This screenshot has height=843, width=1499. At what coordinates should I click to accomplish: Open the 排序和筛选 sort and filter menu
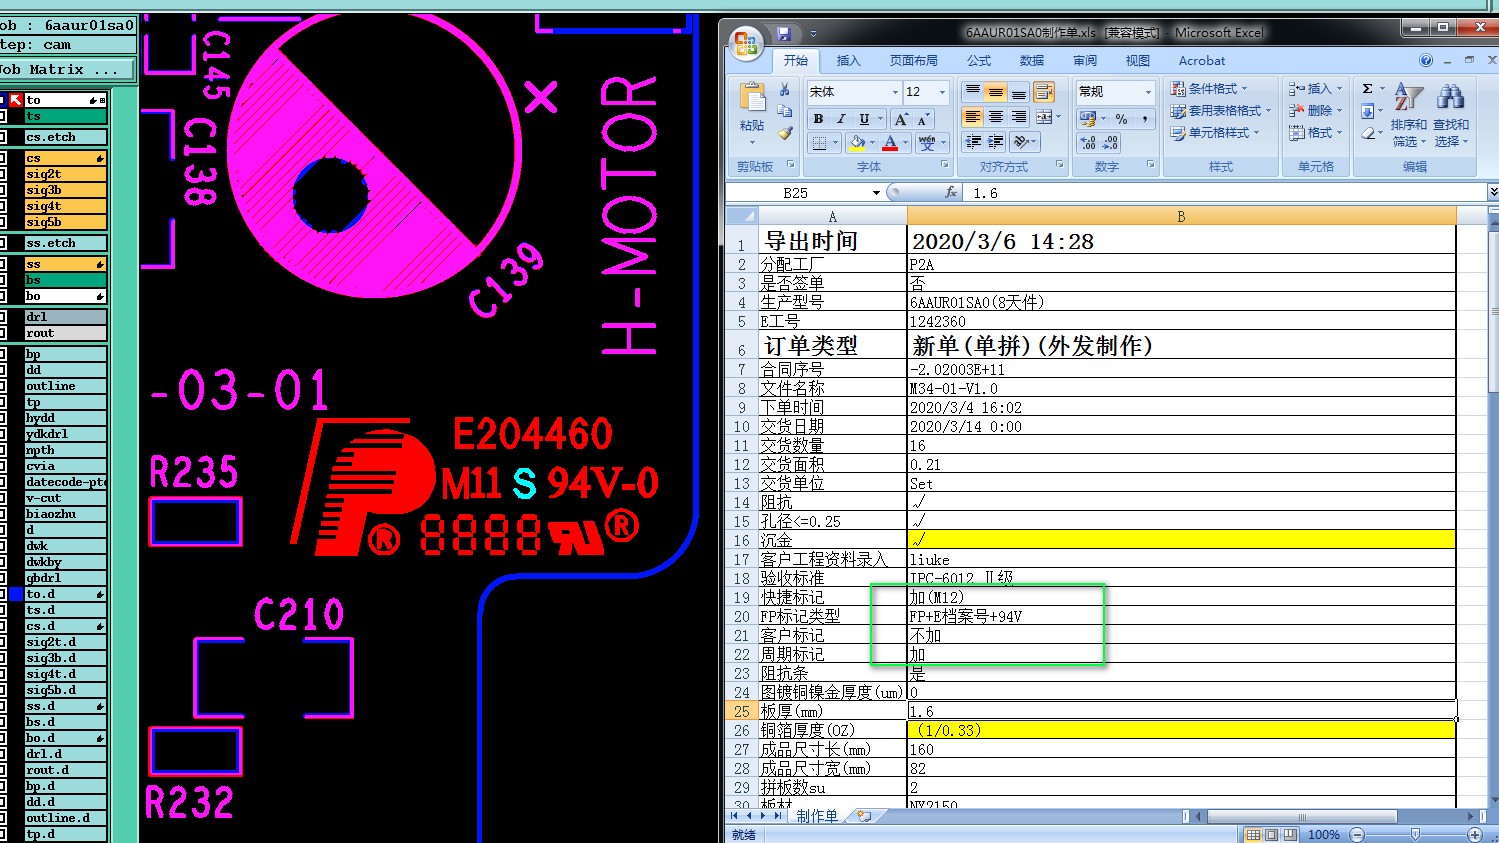[1409, 114]
